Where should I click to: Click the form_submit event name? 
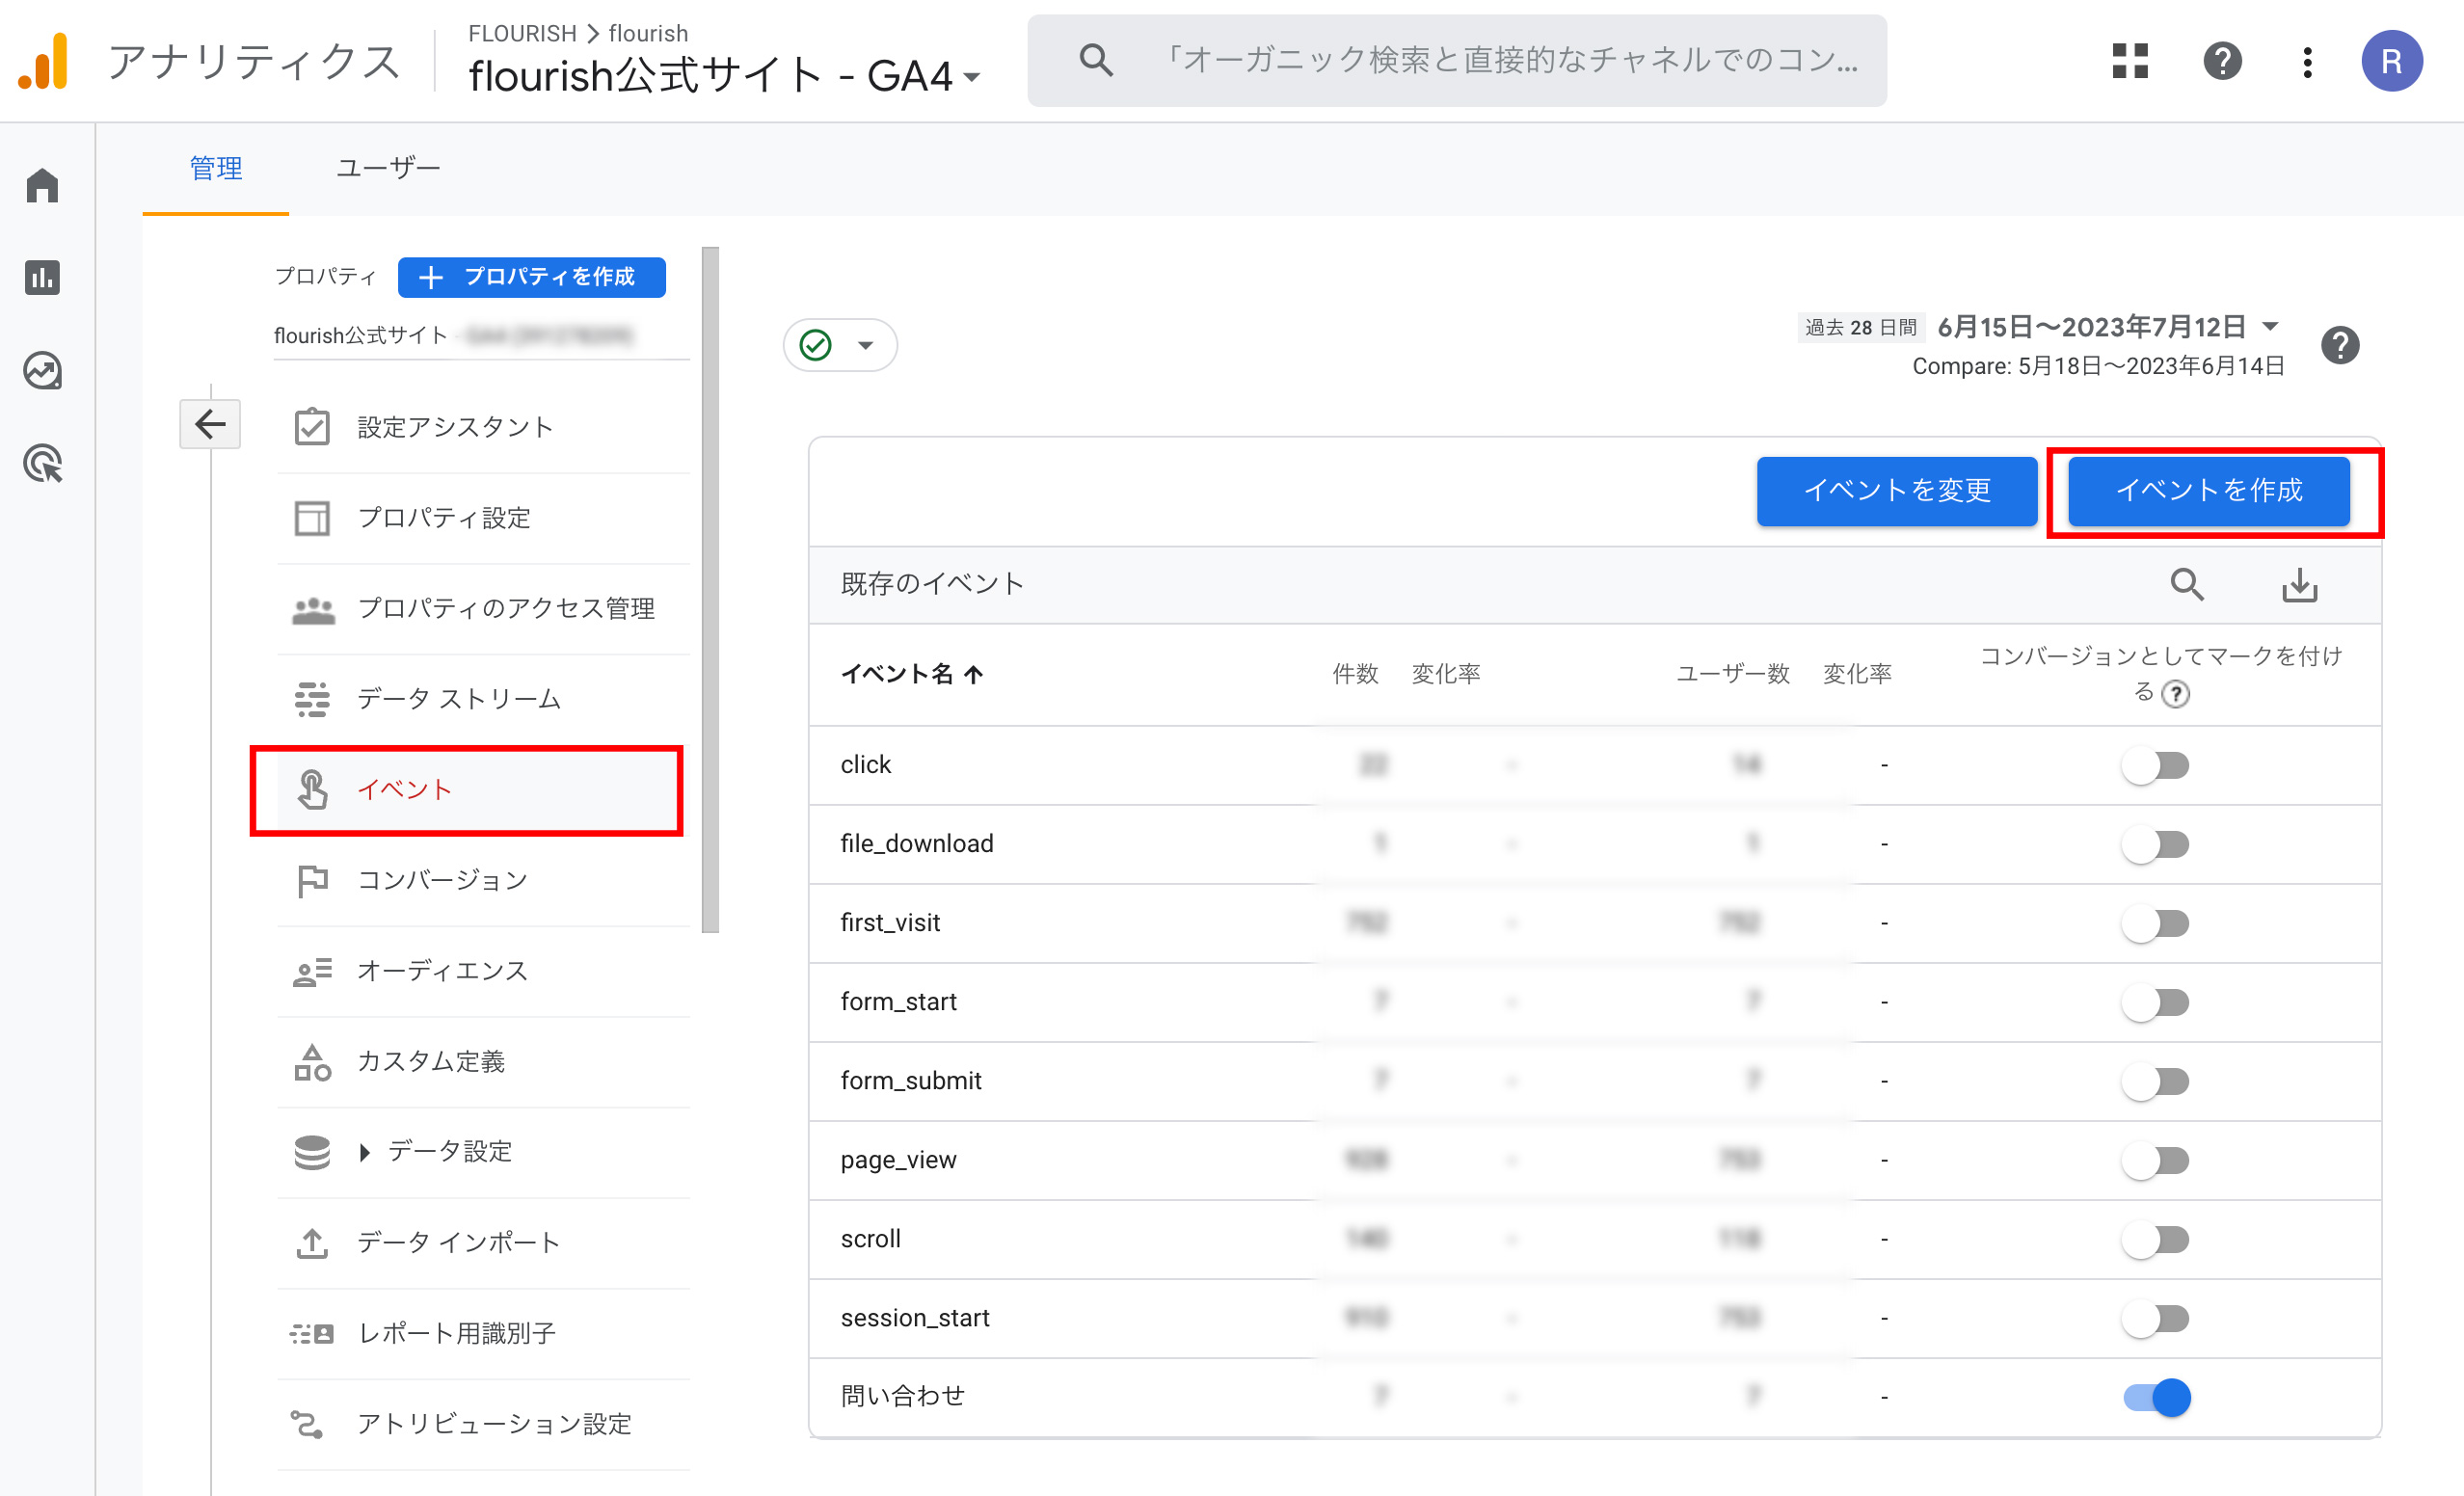910,1081
